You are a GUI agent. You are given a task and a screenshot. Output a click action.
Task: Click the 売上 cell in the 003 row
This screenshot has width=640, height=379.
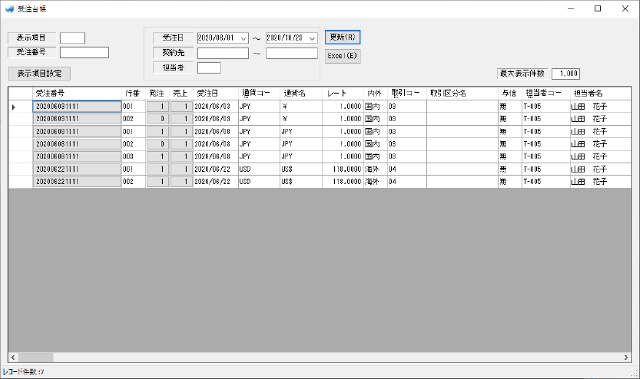[181, 157]
